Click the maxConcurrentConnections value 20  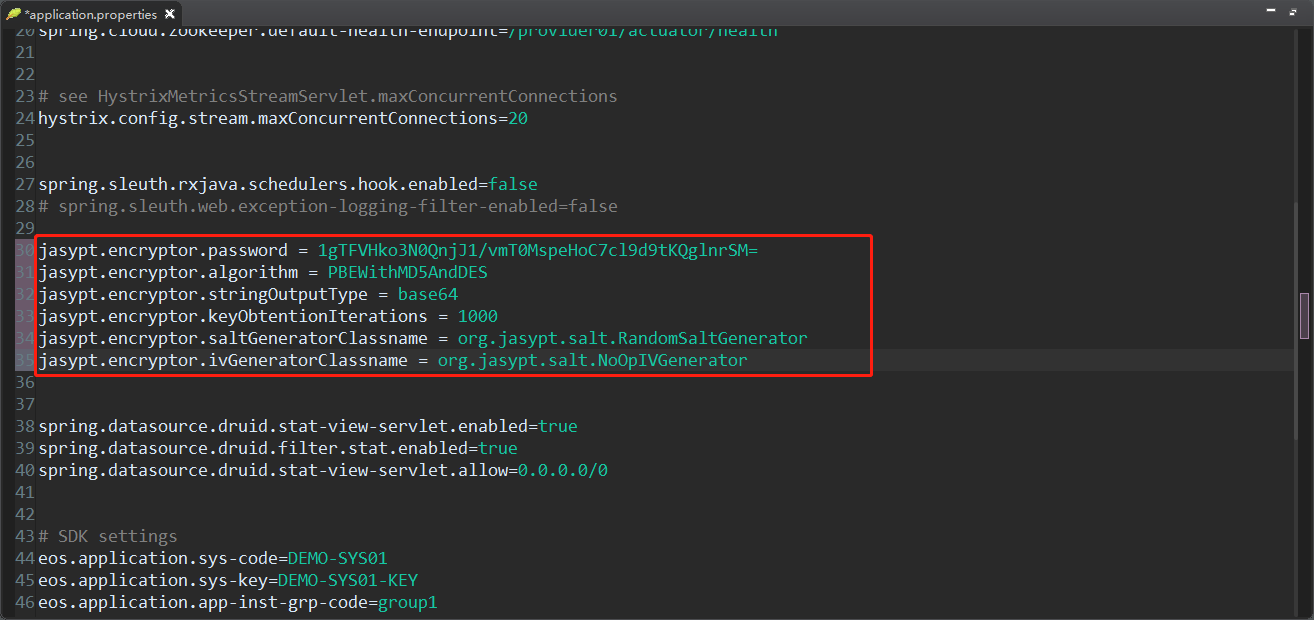(x=518, y=118)
